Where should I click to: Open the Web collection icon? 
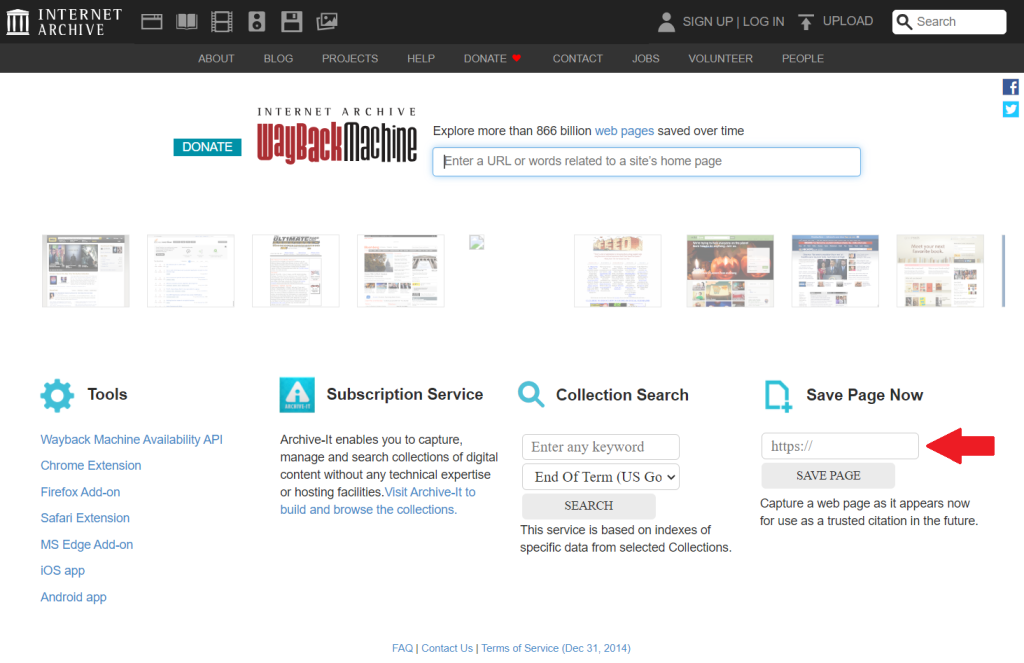pos(152,22)
